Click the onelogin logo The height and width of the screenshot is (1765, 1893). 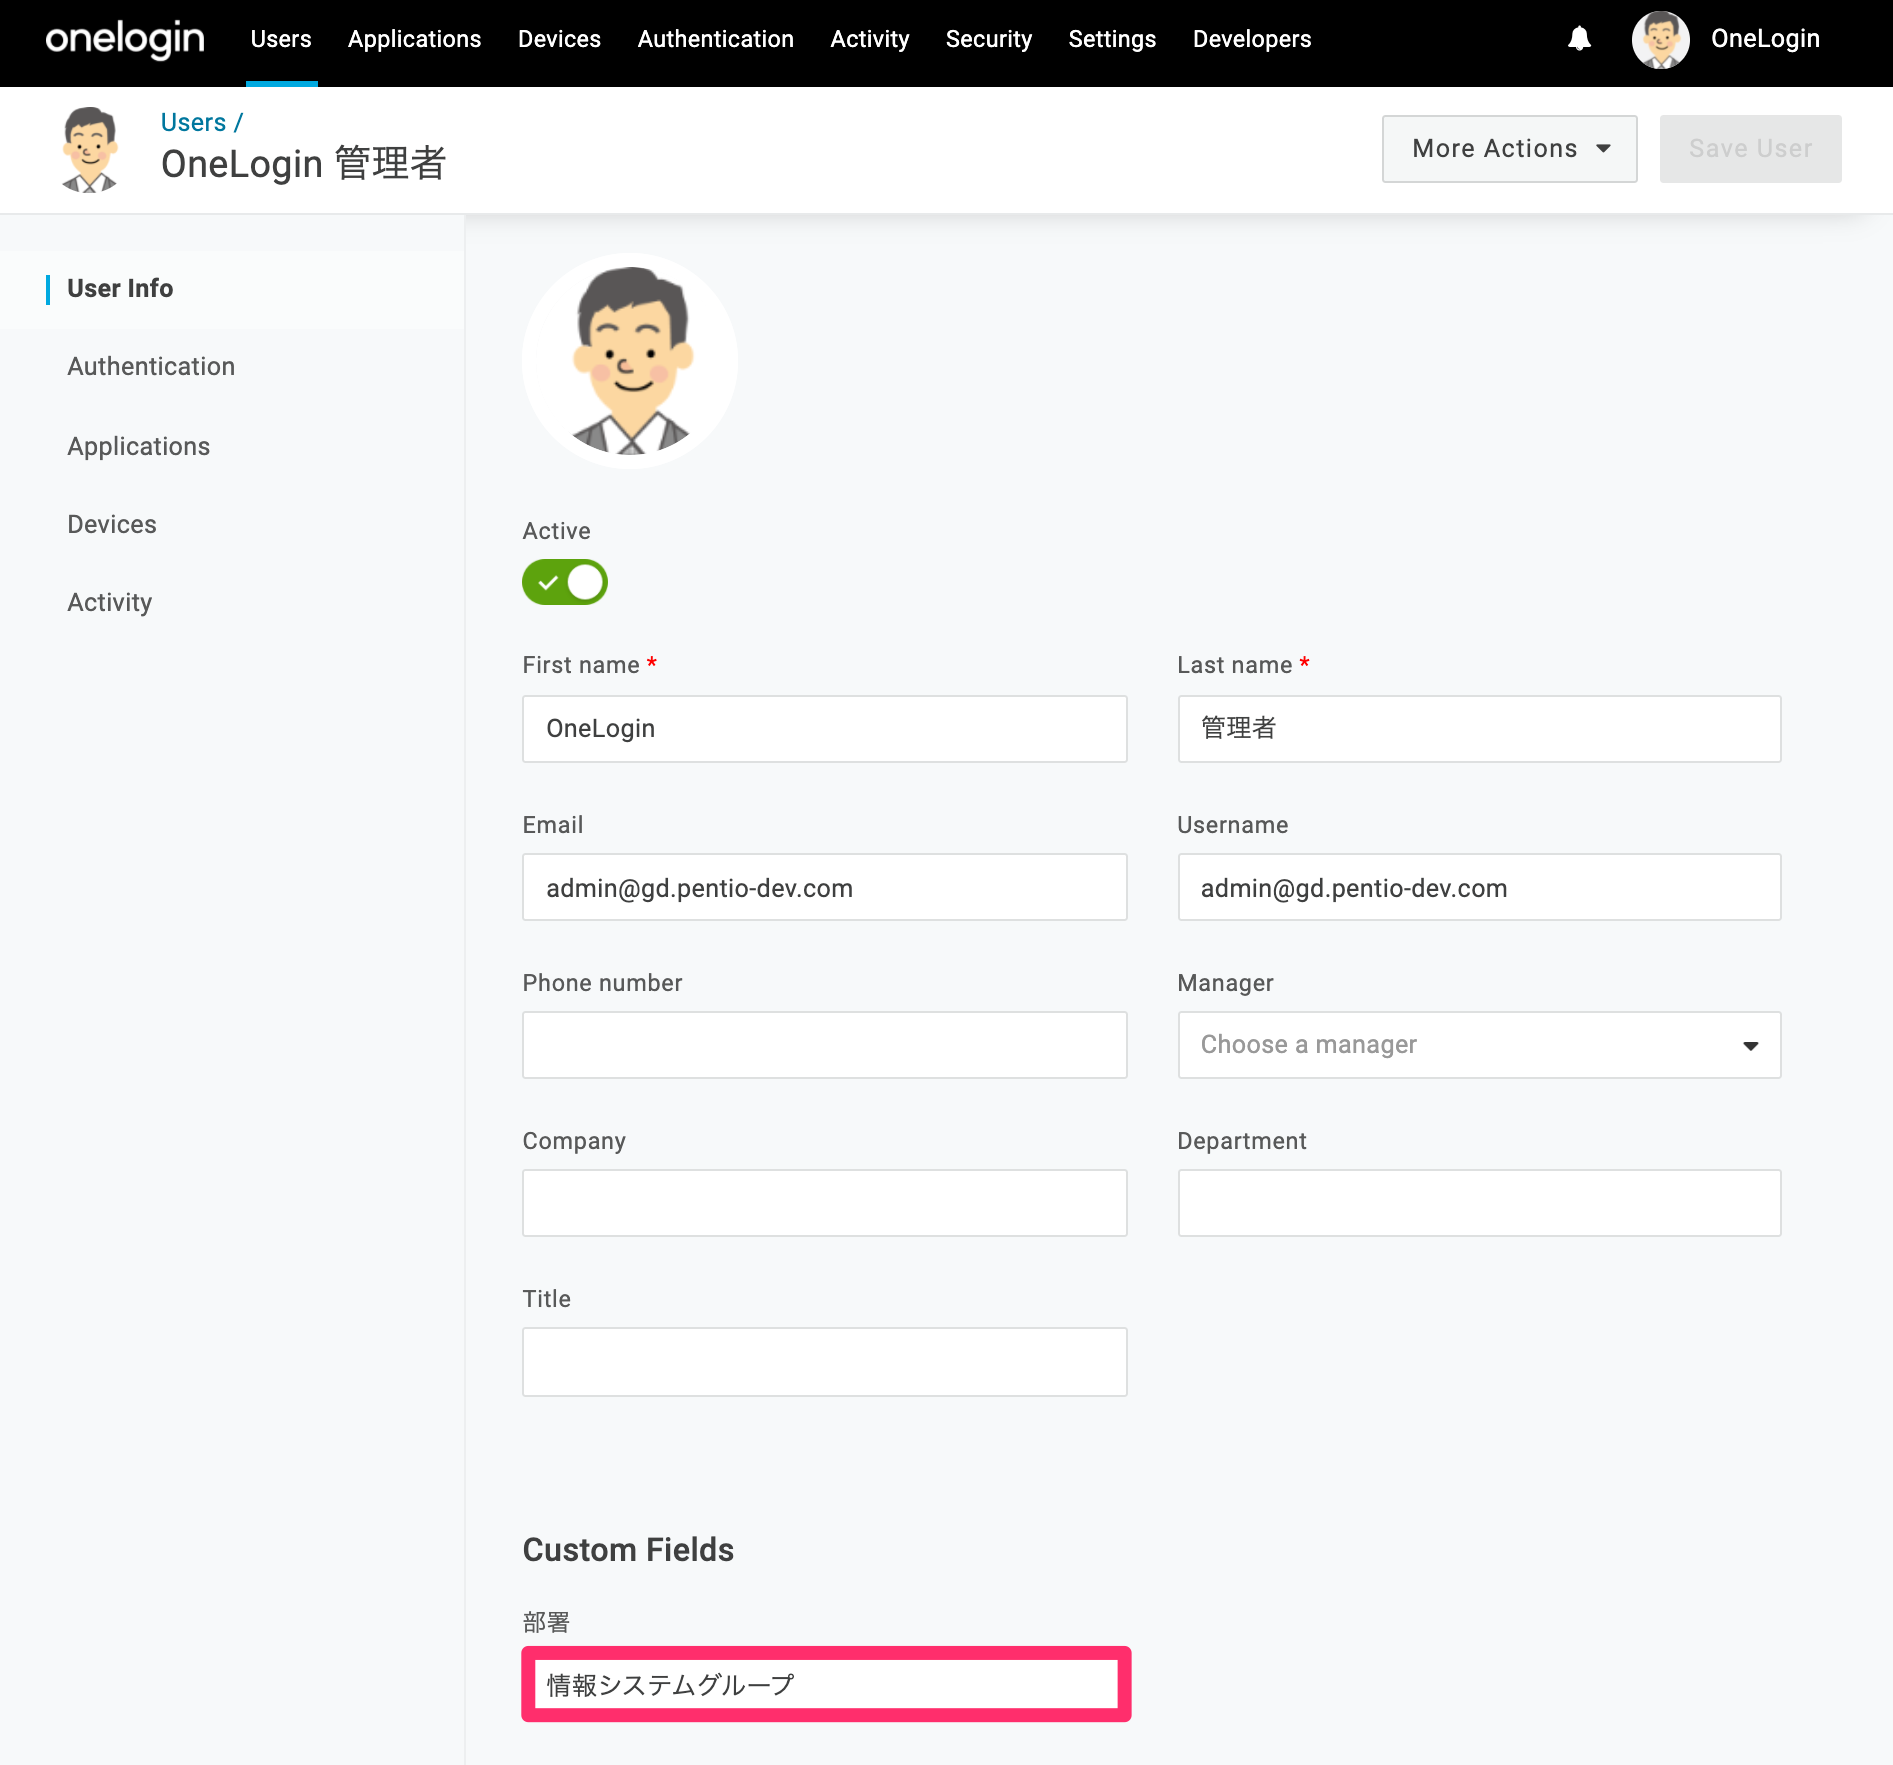(x=125, y=40)
